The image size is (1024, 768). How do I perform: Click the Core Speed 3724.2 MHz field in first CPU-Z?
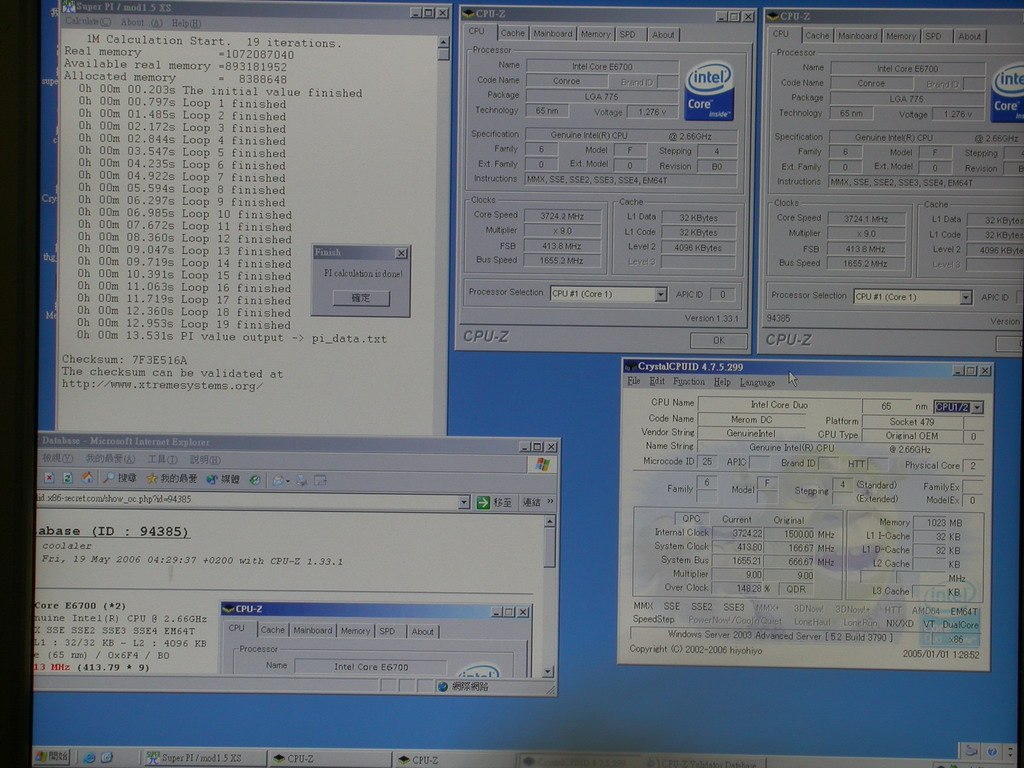click(x=562, y=216)
